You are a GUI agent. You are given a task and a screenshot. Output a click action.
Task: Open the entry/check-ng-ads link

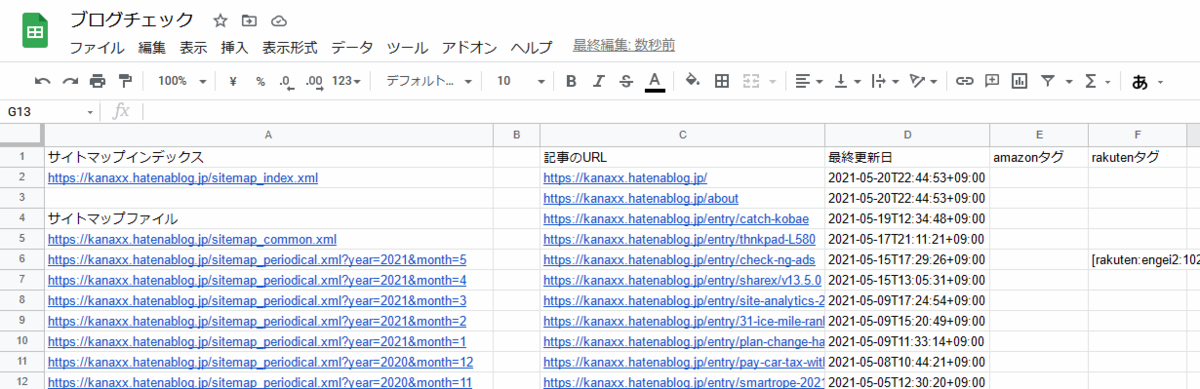(669, 259)
